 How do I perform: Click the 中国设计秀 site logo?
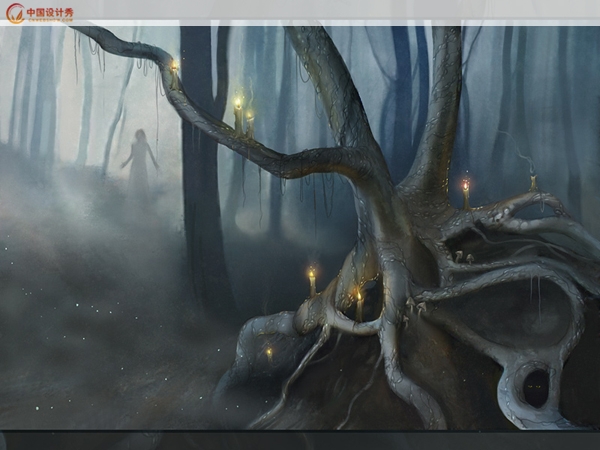pyautogui.click(x=40, y=13)
